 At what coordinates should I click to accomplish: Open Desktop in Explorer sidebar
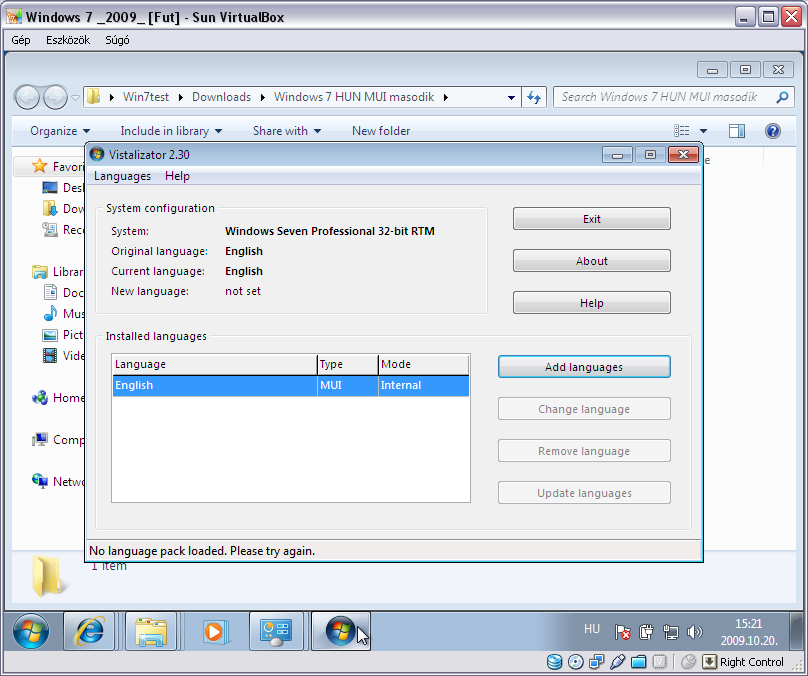coord(63,188)
